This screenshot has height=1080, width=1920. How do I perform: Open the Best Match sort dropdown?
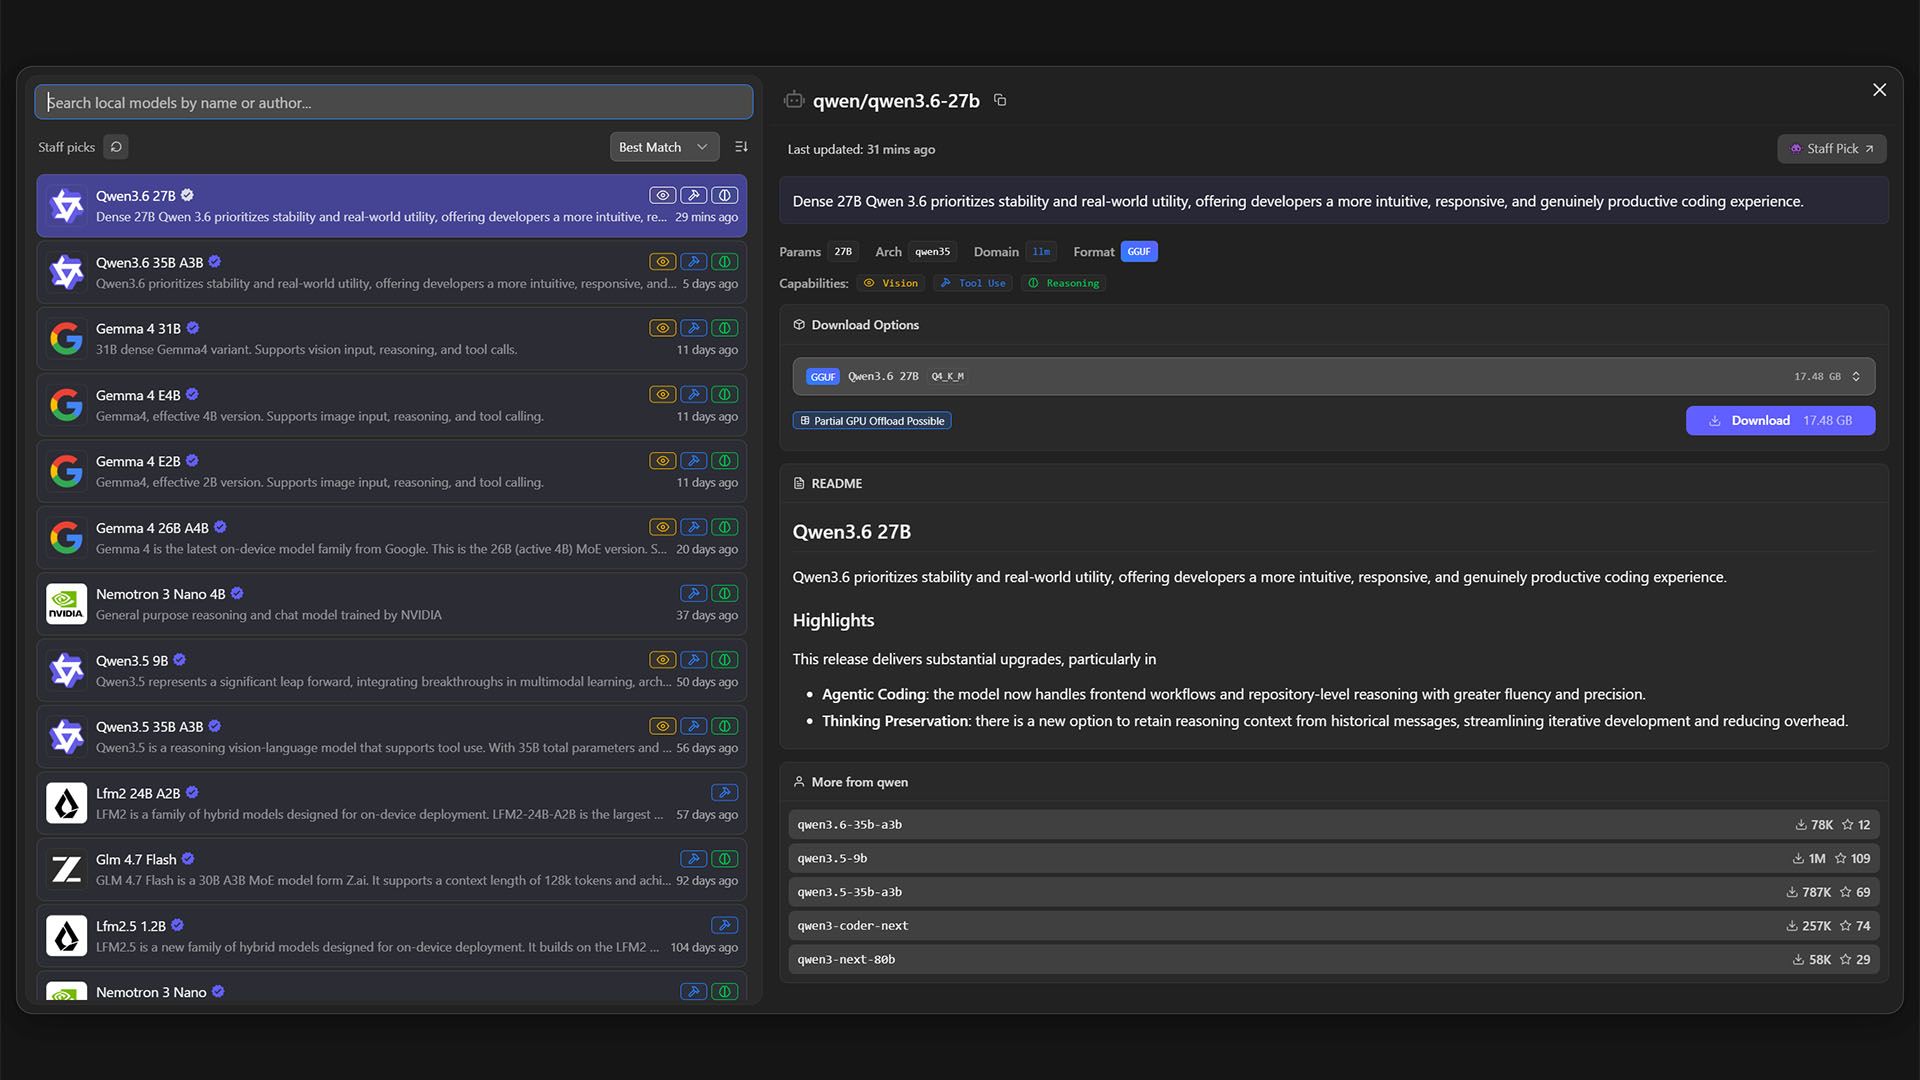pyautogui.click(x=663, y=147)
